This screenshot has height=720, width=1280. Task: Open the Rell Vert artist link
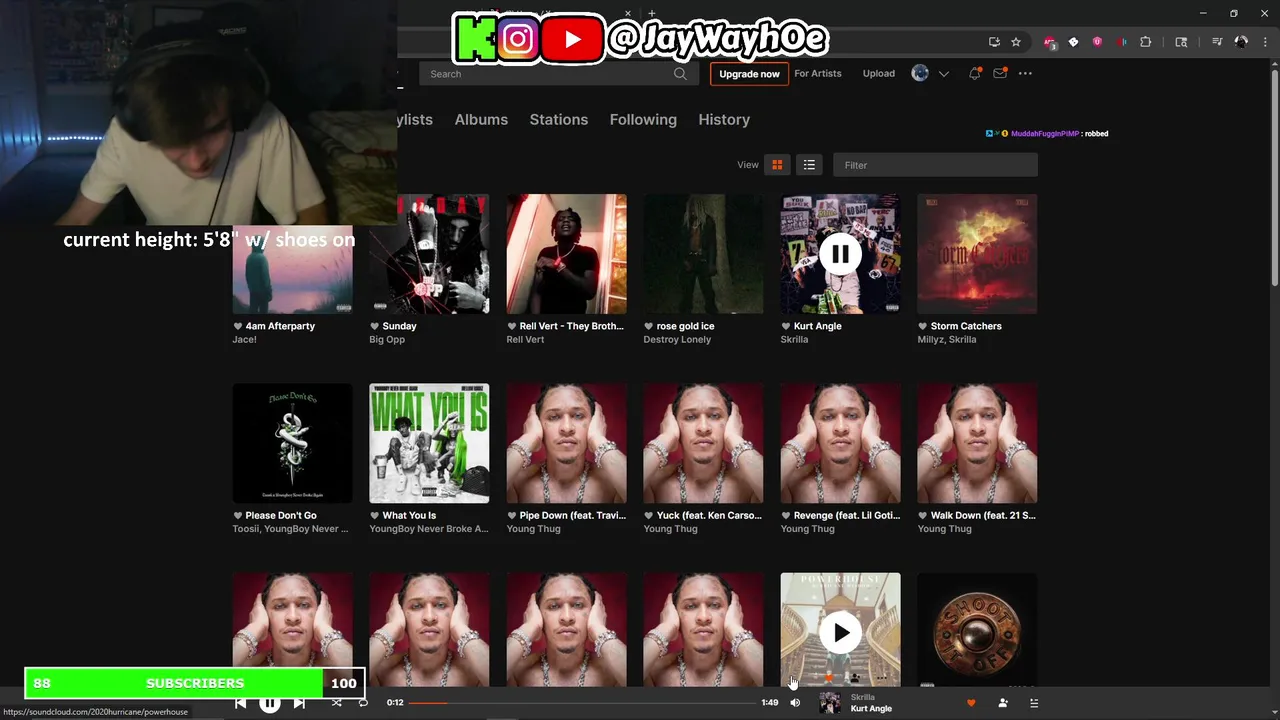pos(525,340)
